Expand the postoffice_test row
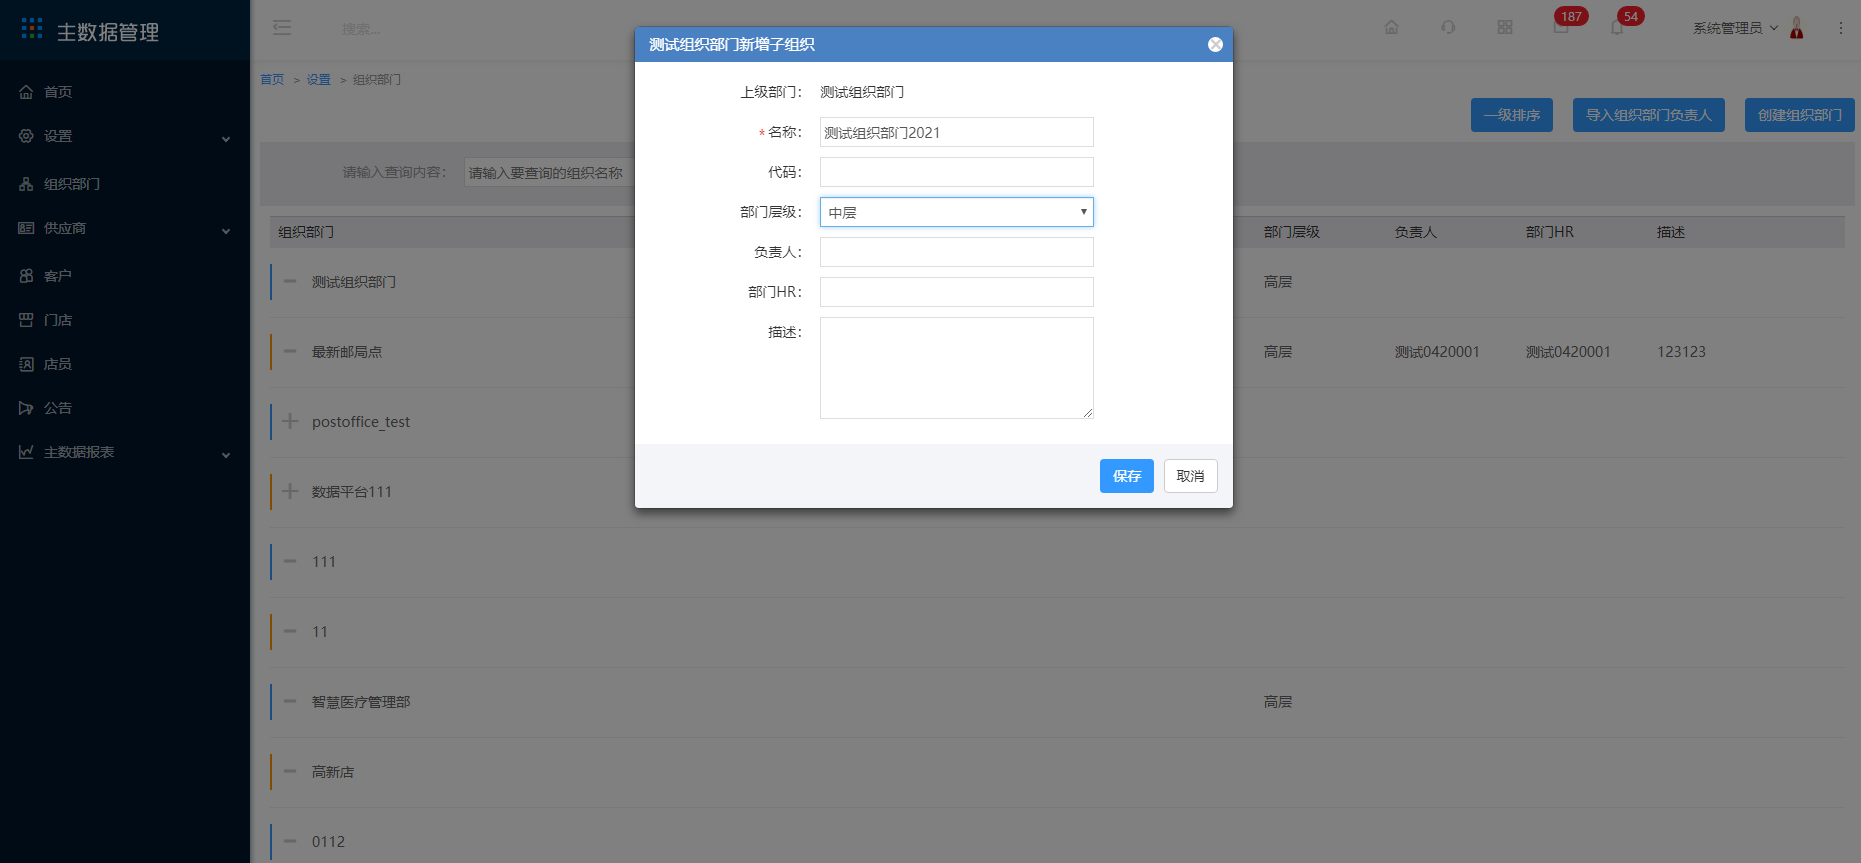The width and height of the screenshot is (1861, 863). 290,422
